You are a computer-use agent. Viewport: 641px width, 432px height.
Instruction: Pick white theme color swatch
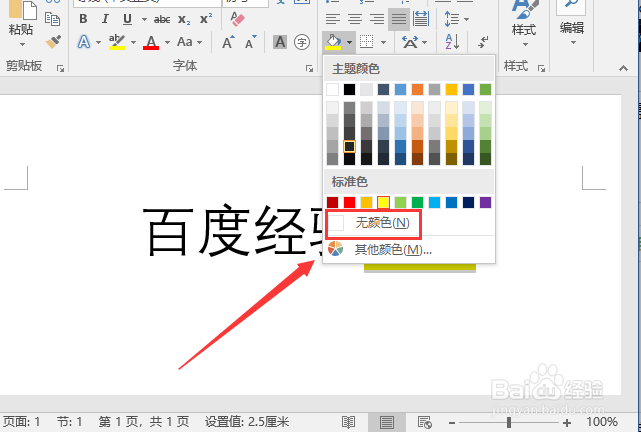[x=332, y=90]
